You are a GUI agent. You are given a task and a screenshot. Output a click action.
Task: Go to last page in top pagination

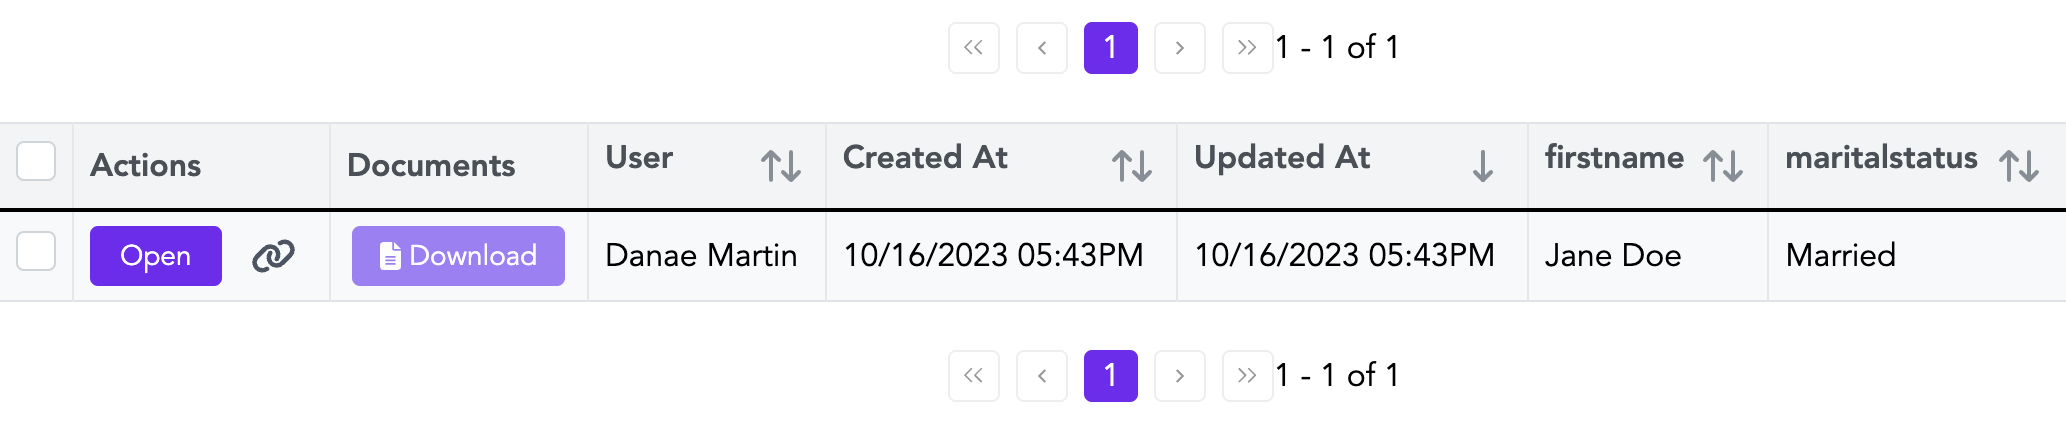pyautogui.click(x=1246, y=48)
